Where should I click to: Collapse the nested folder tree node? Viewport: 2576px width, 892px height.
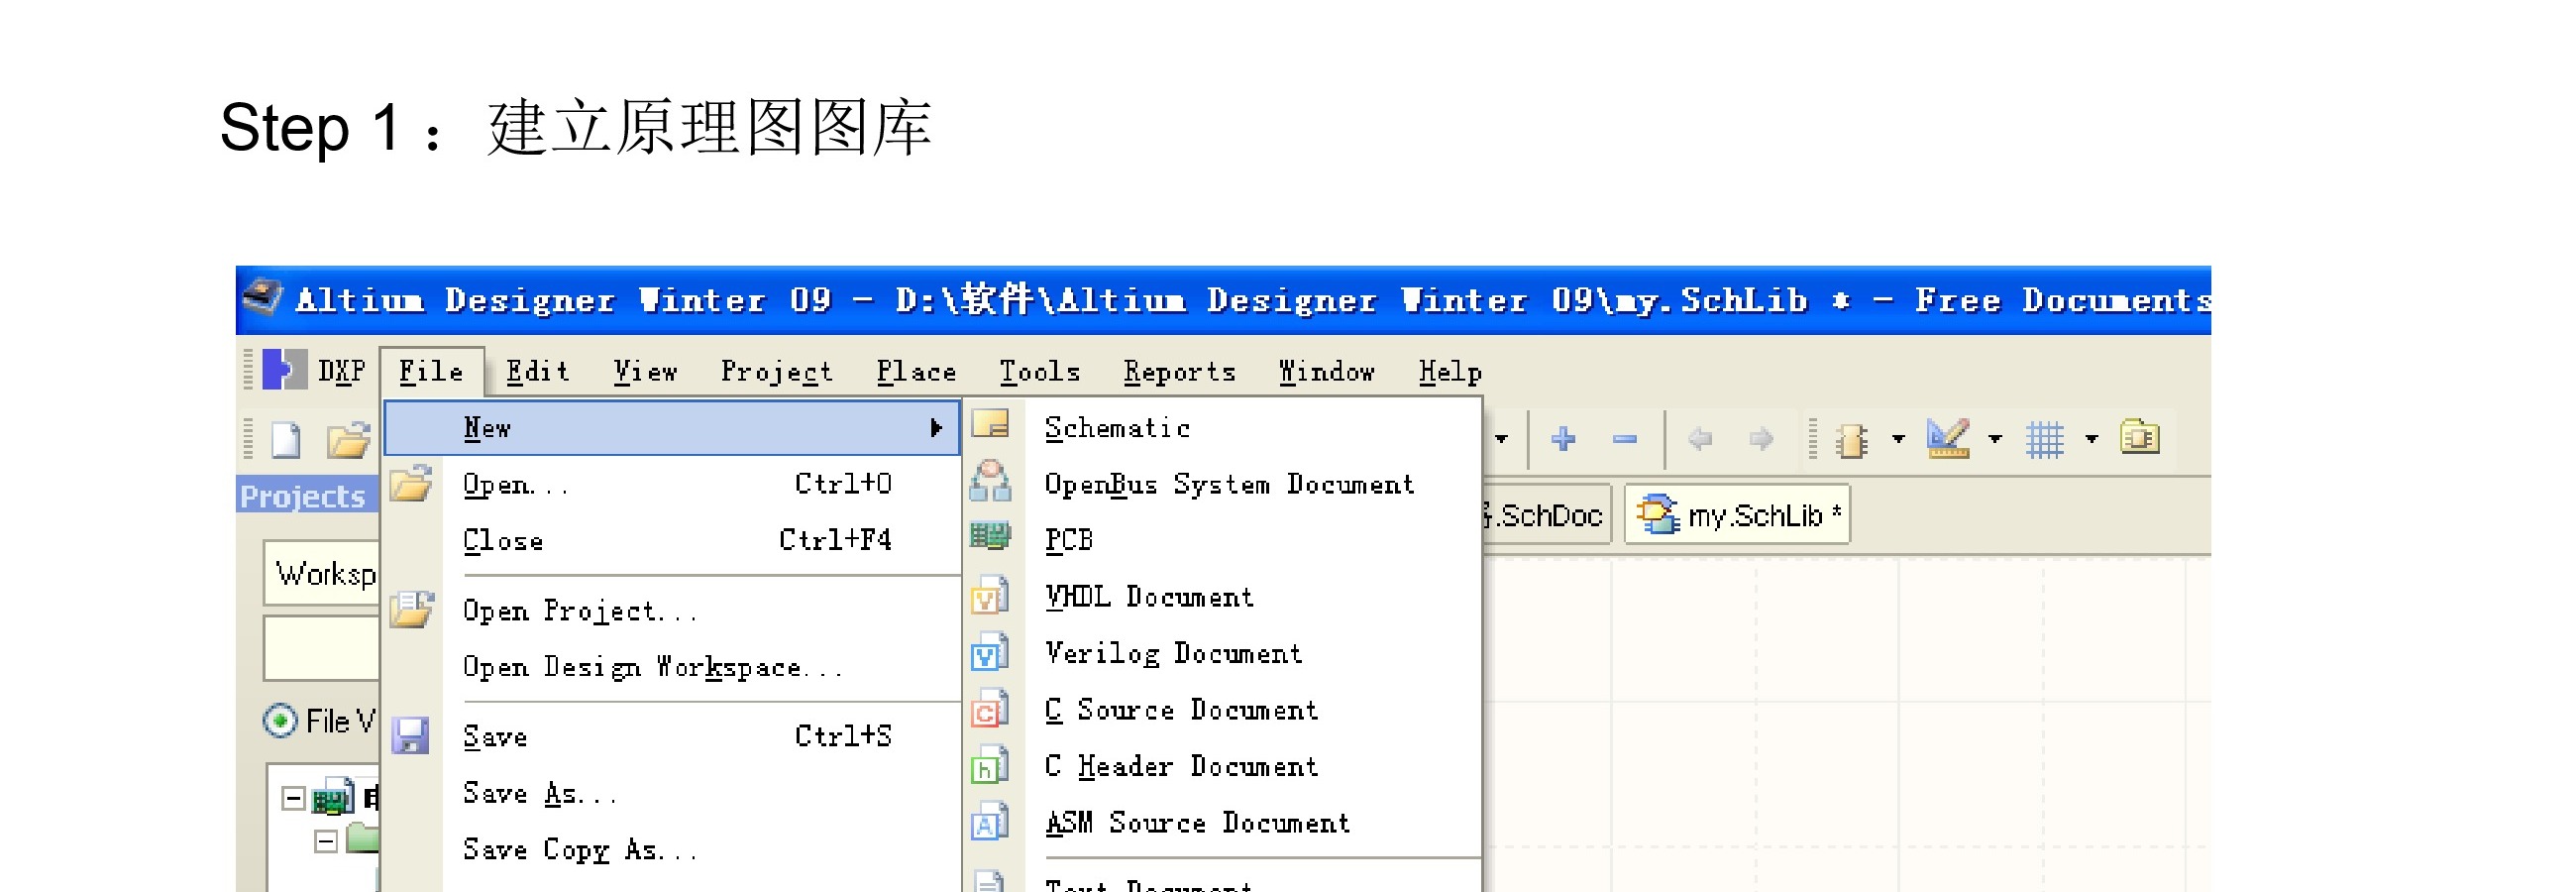326,841
